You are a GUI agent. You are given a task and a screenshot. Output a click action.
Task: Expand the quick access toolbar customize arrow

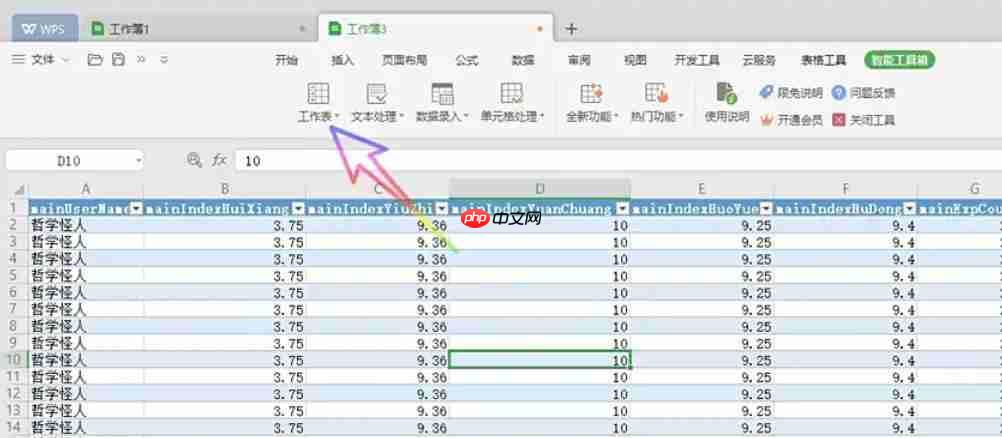point(164,59)
